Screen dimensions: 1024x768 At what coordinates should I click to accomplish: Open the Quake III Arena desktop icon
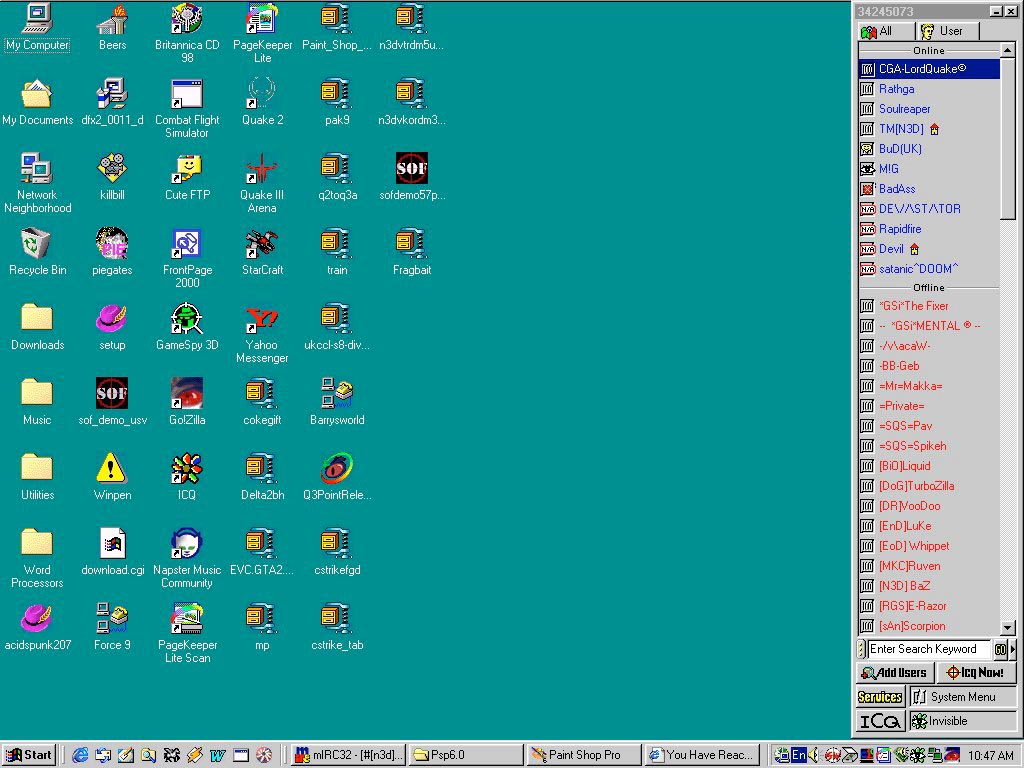261,169
